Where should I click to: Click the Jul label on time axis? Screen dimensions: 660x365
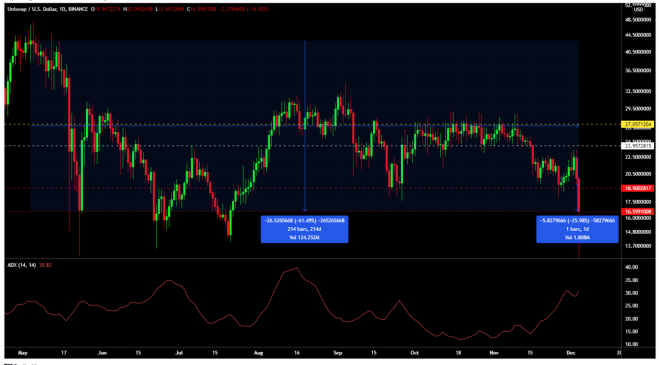click(x=179, y=353)
